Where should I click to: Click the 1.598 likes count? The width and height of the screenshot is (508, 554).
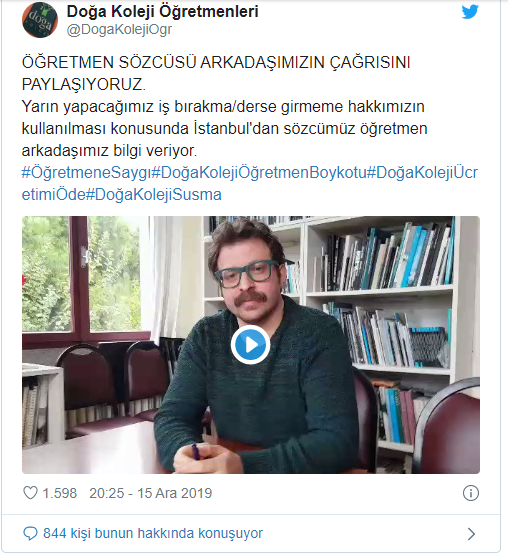point(59,493)
